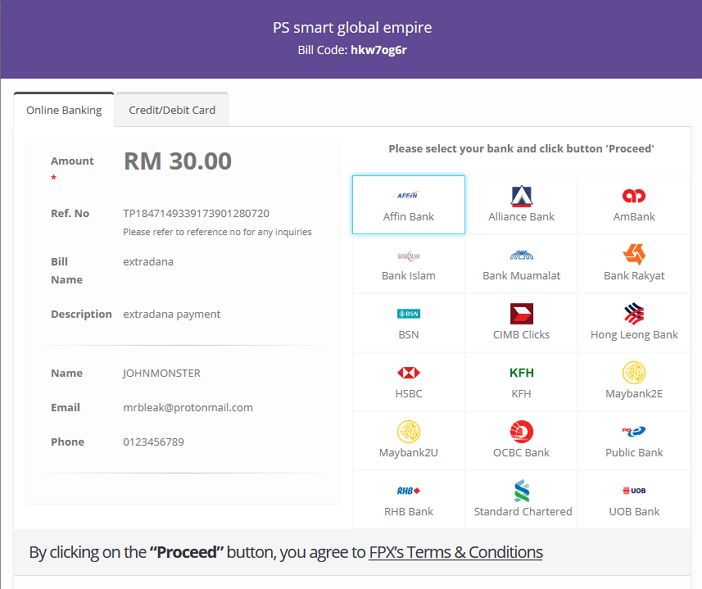
Task: Choose the CIMB Clicks red logo
Action: click(521, 313)
